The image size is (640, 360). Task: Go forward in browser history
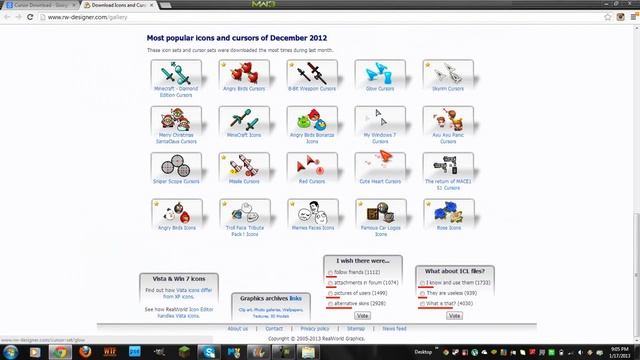tap(18, 17)
